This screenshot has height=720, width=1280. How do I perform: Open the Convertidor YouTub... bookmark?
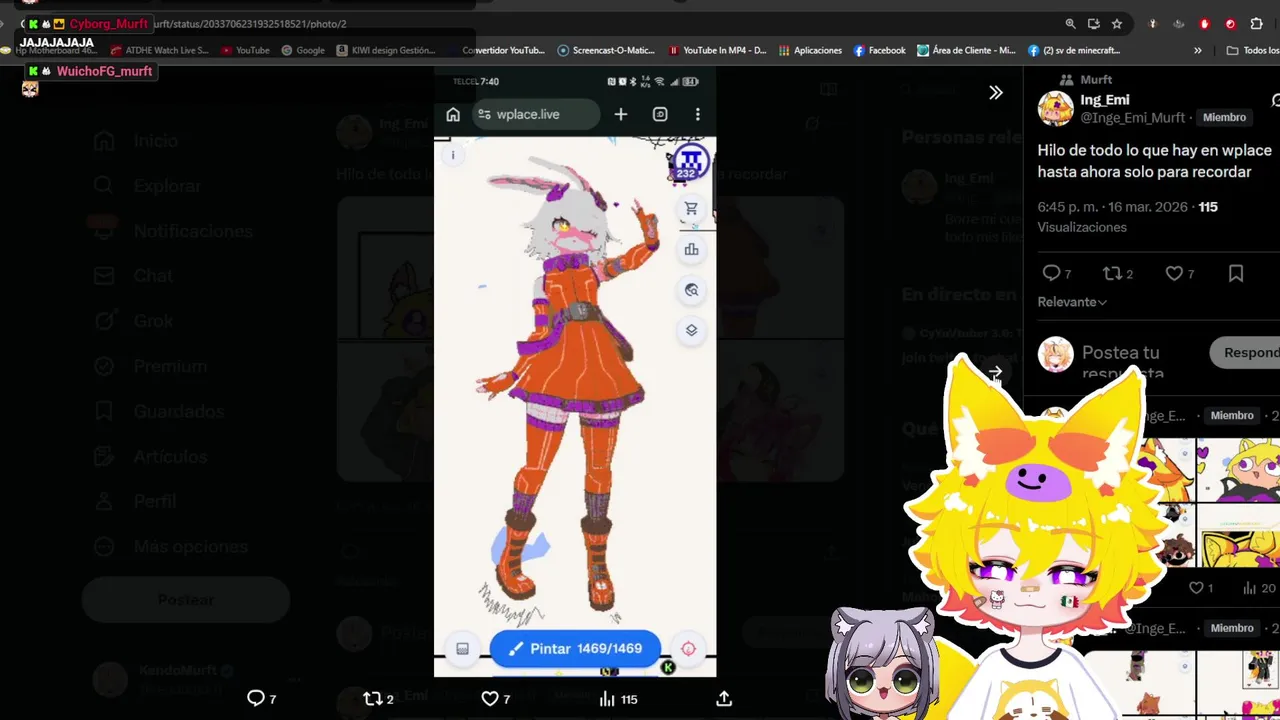point(503,50)
